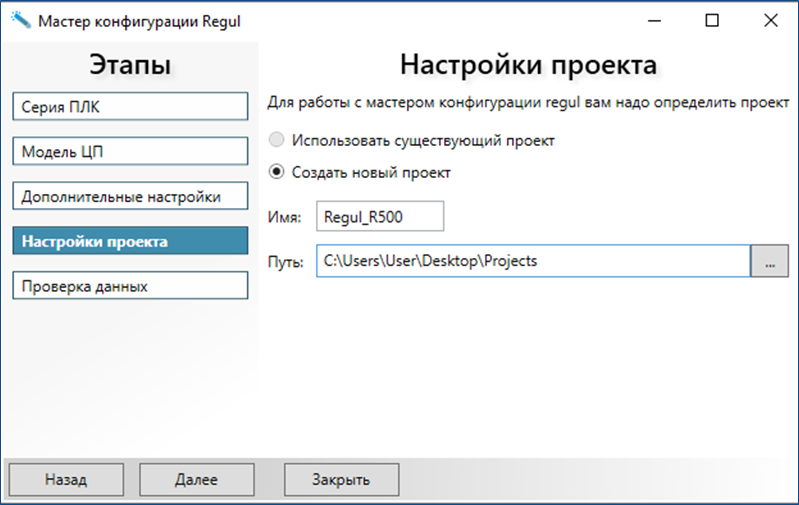The width and height of the screenshot is (799, 505).
Task: Choose 'Создать новый проект' radio button
Action: click(277, 172)
